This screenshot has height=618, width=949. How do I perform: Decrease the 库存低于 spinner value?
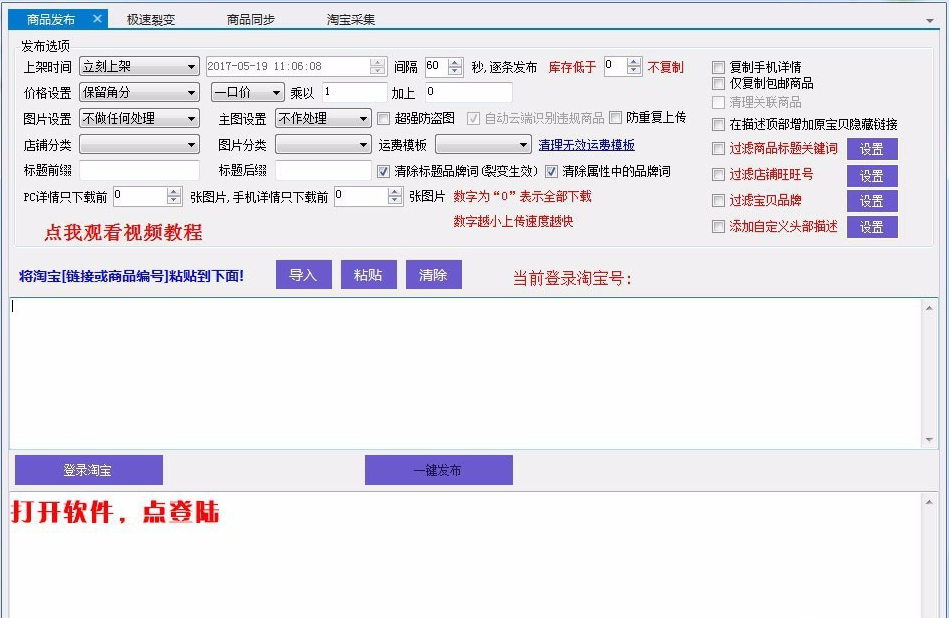click(633, 72)
